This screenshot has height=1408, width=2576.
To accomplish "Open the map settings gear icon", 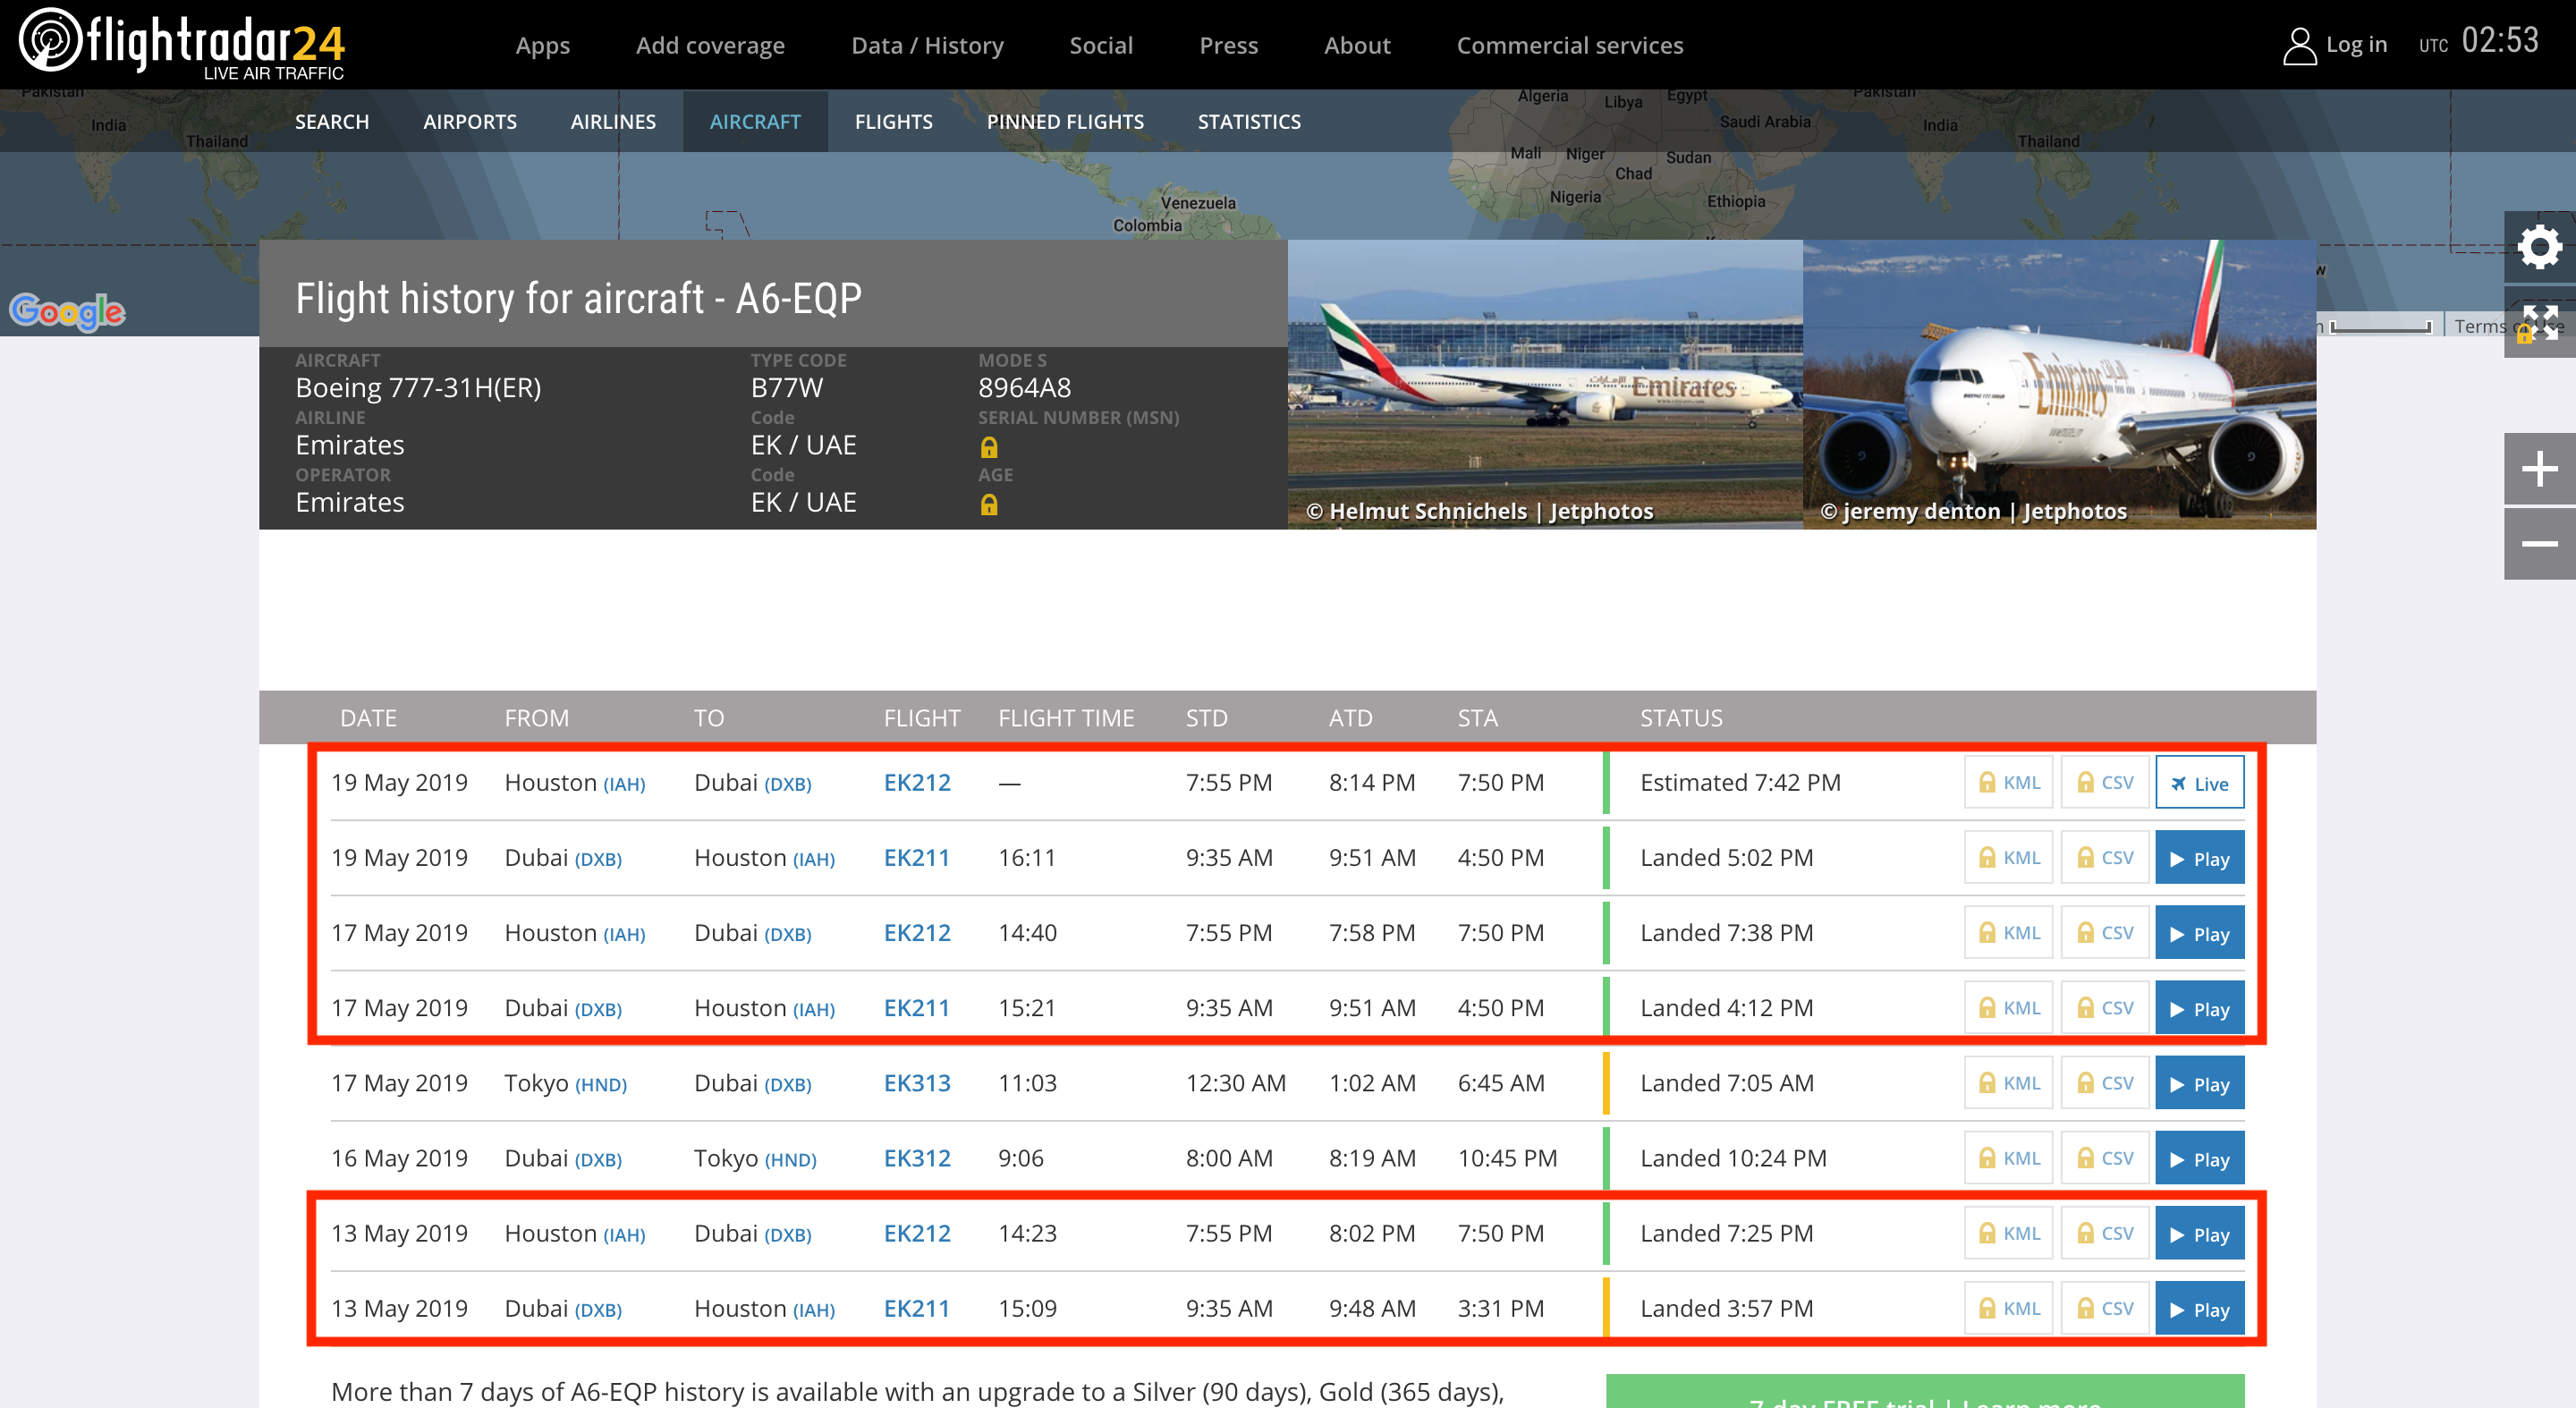I will pyautogui.click(x=2538, y=247).
